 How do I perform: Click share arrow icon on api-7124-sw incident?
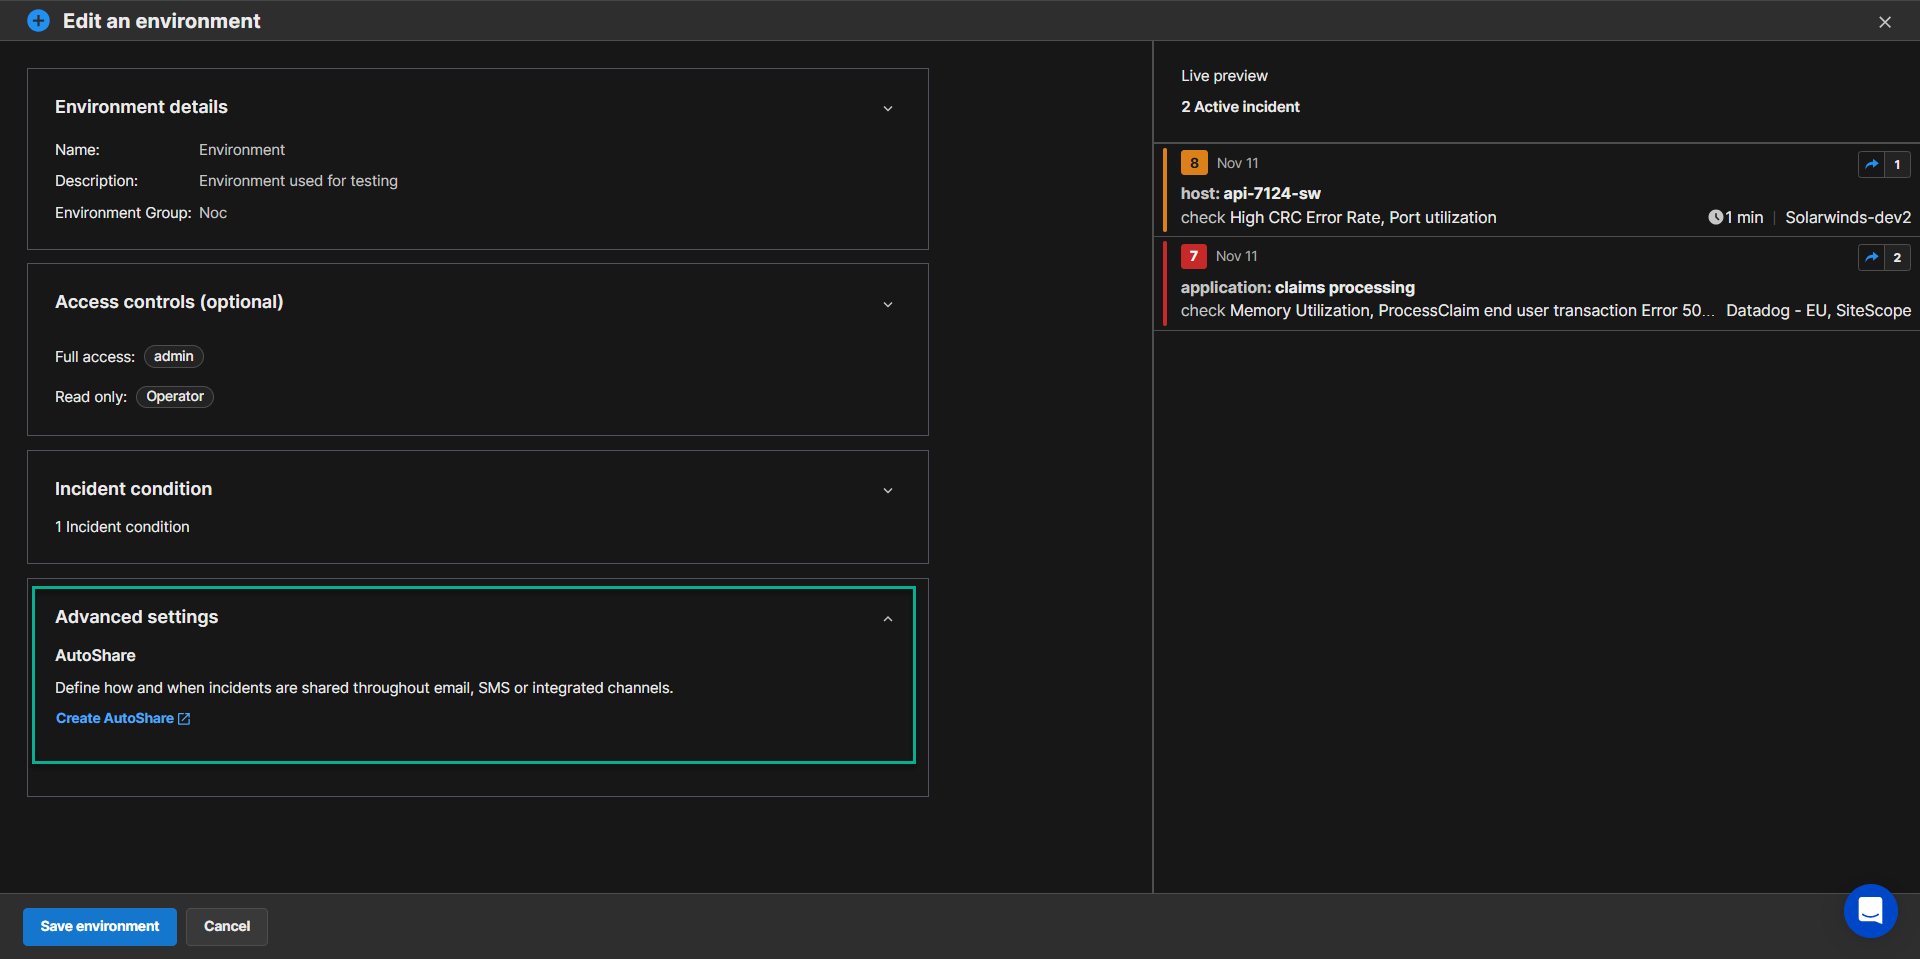coord(1871,164)
